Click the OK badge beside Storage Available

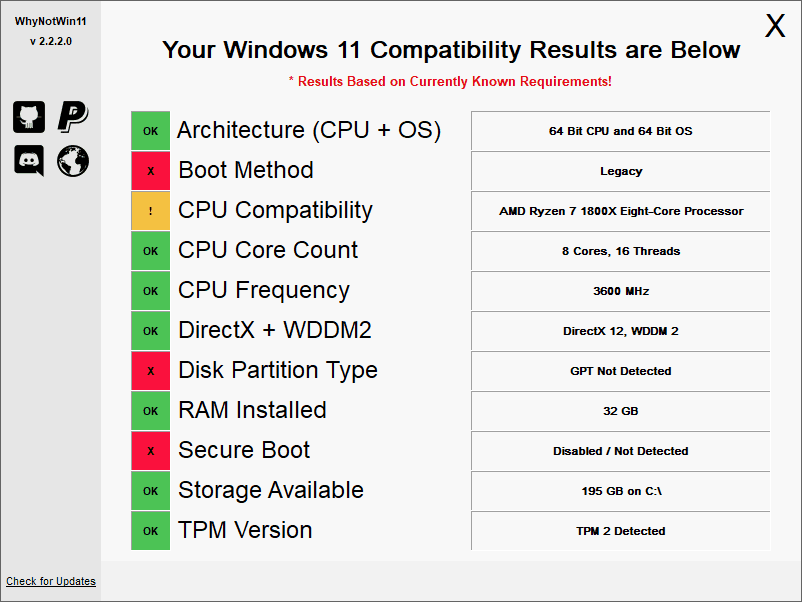(150, 490)
